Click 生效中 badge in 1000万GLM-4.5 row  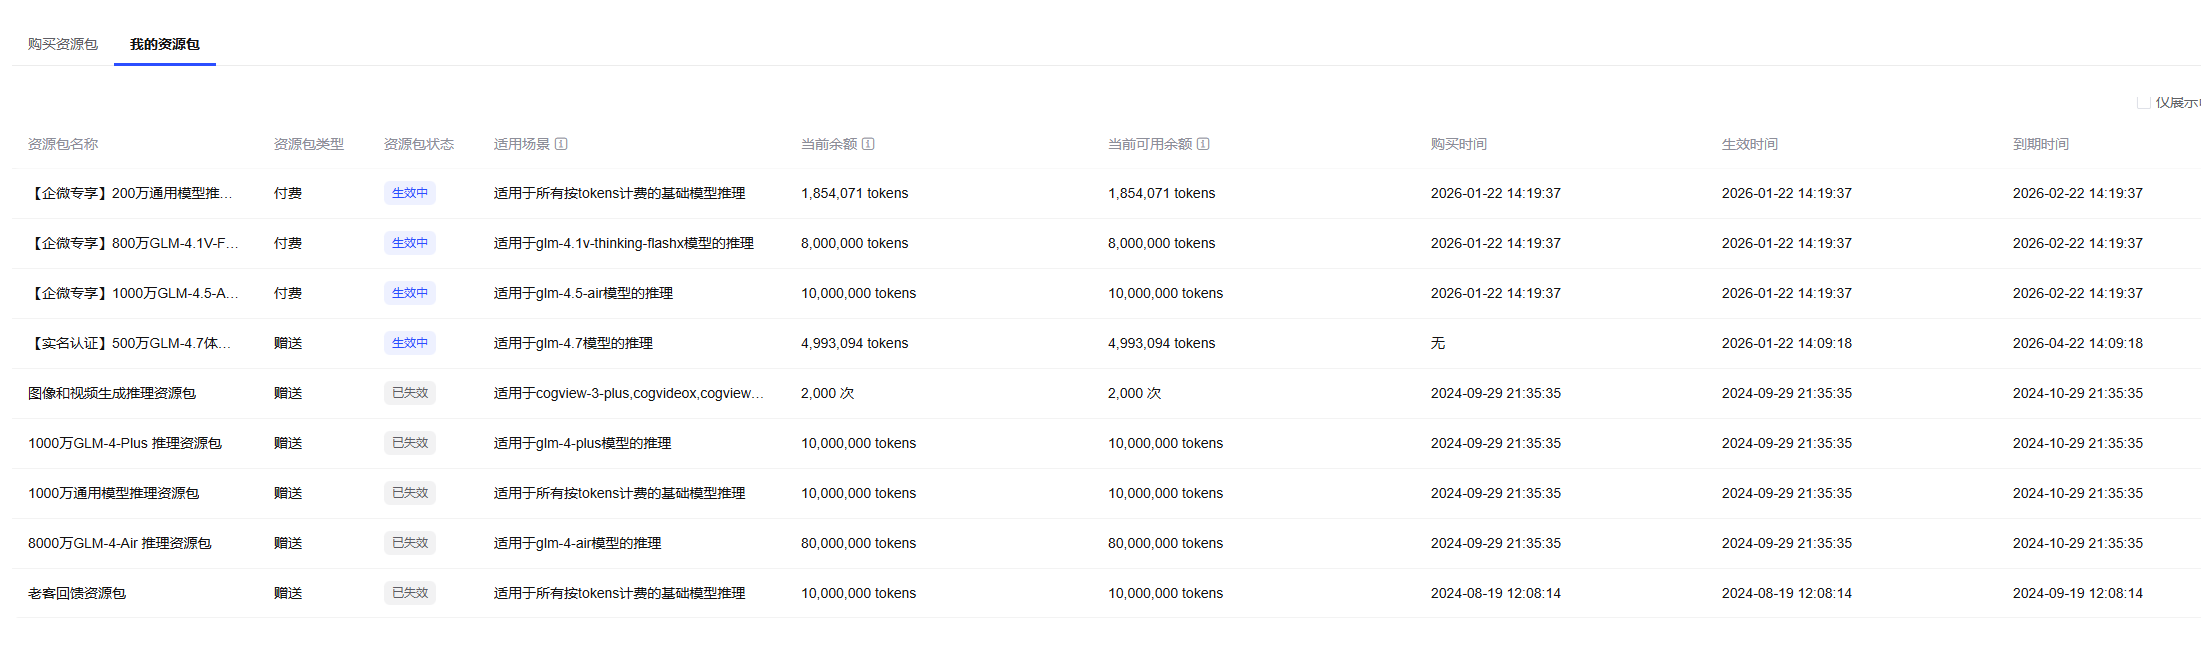point(410,293)
